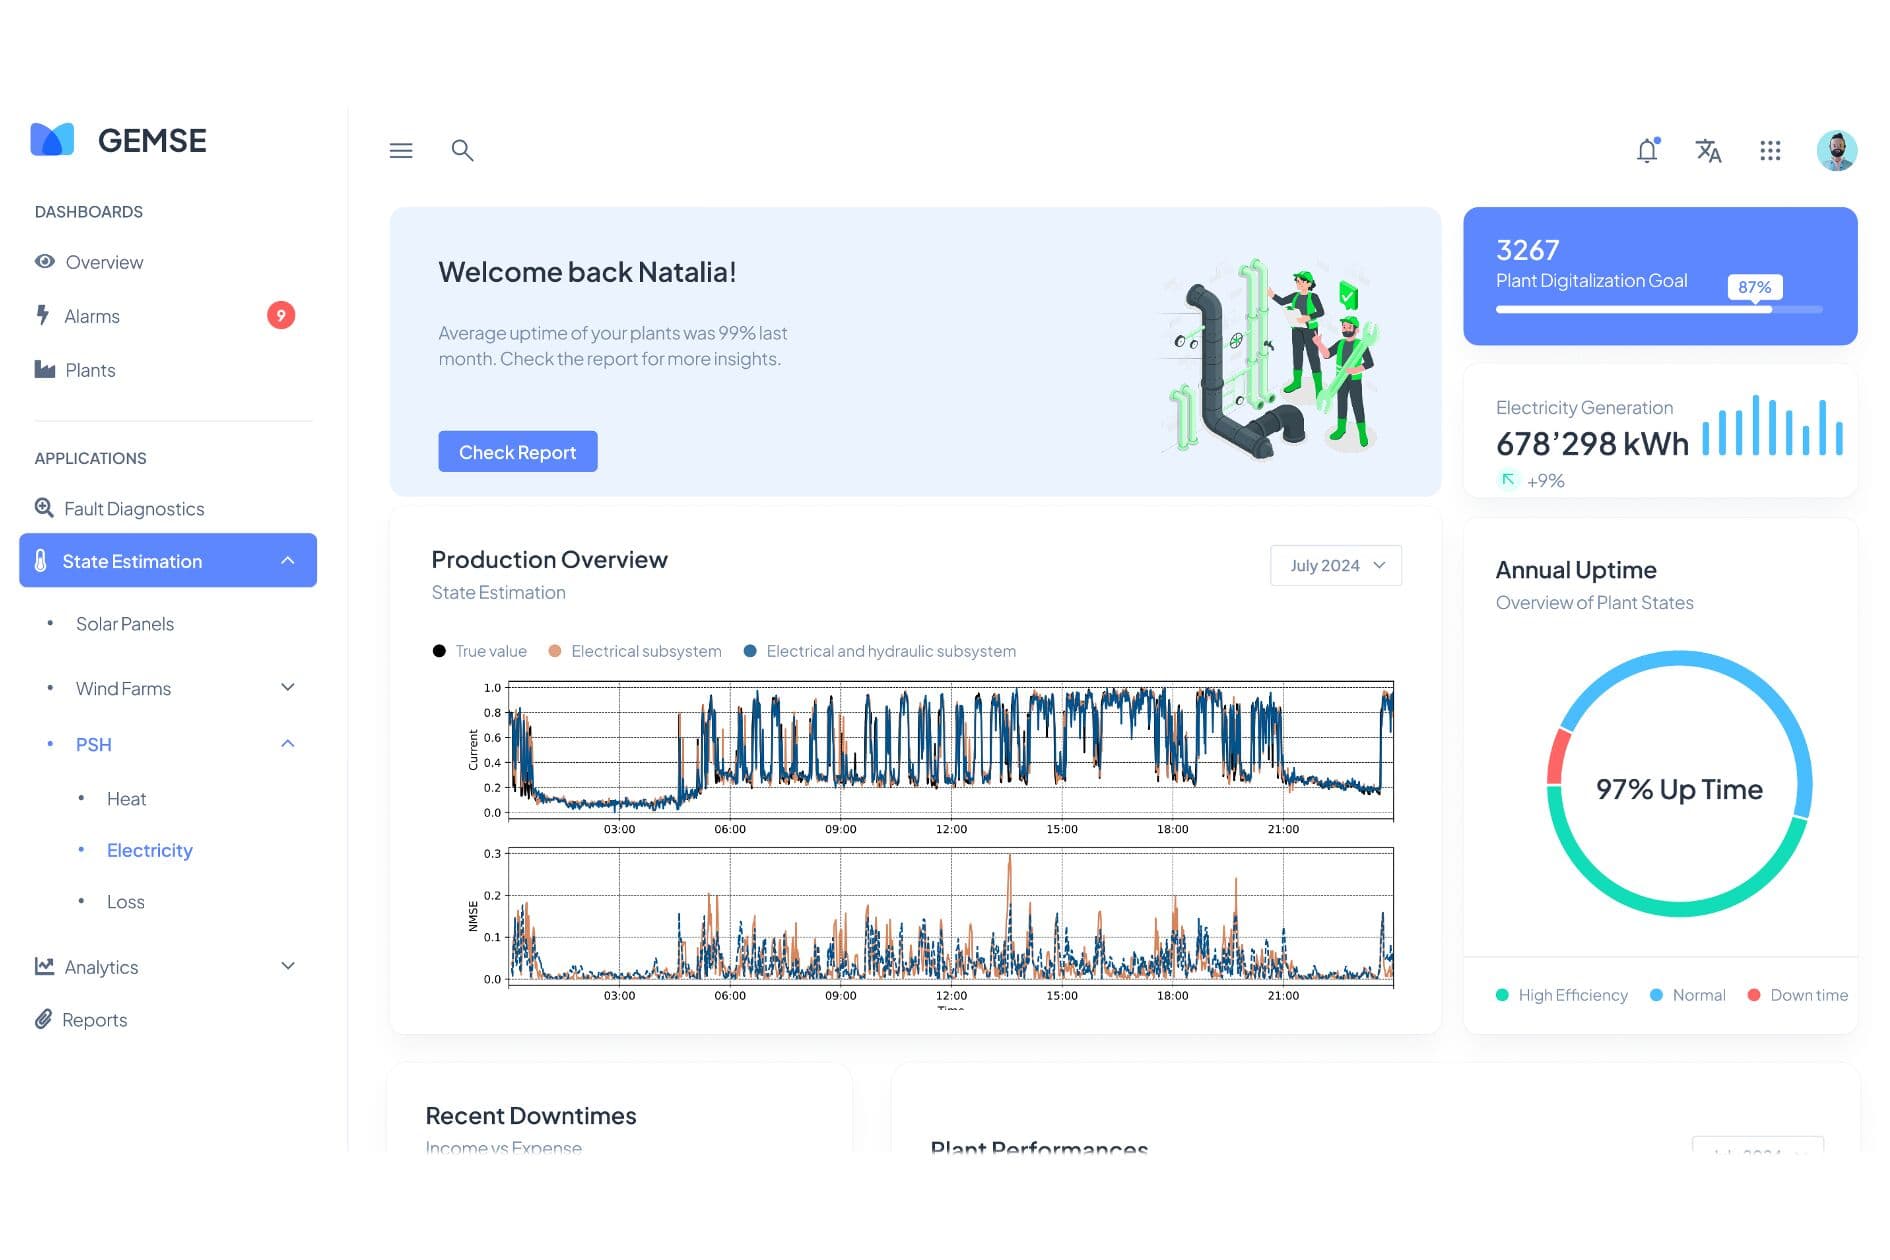
Task: Toggle Electrical subsystem legend series
Action: pos(635,651)
